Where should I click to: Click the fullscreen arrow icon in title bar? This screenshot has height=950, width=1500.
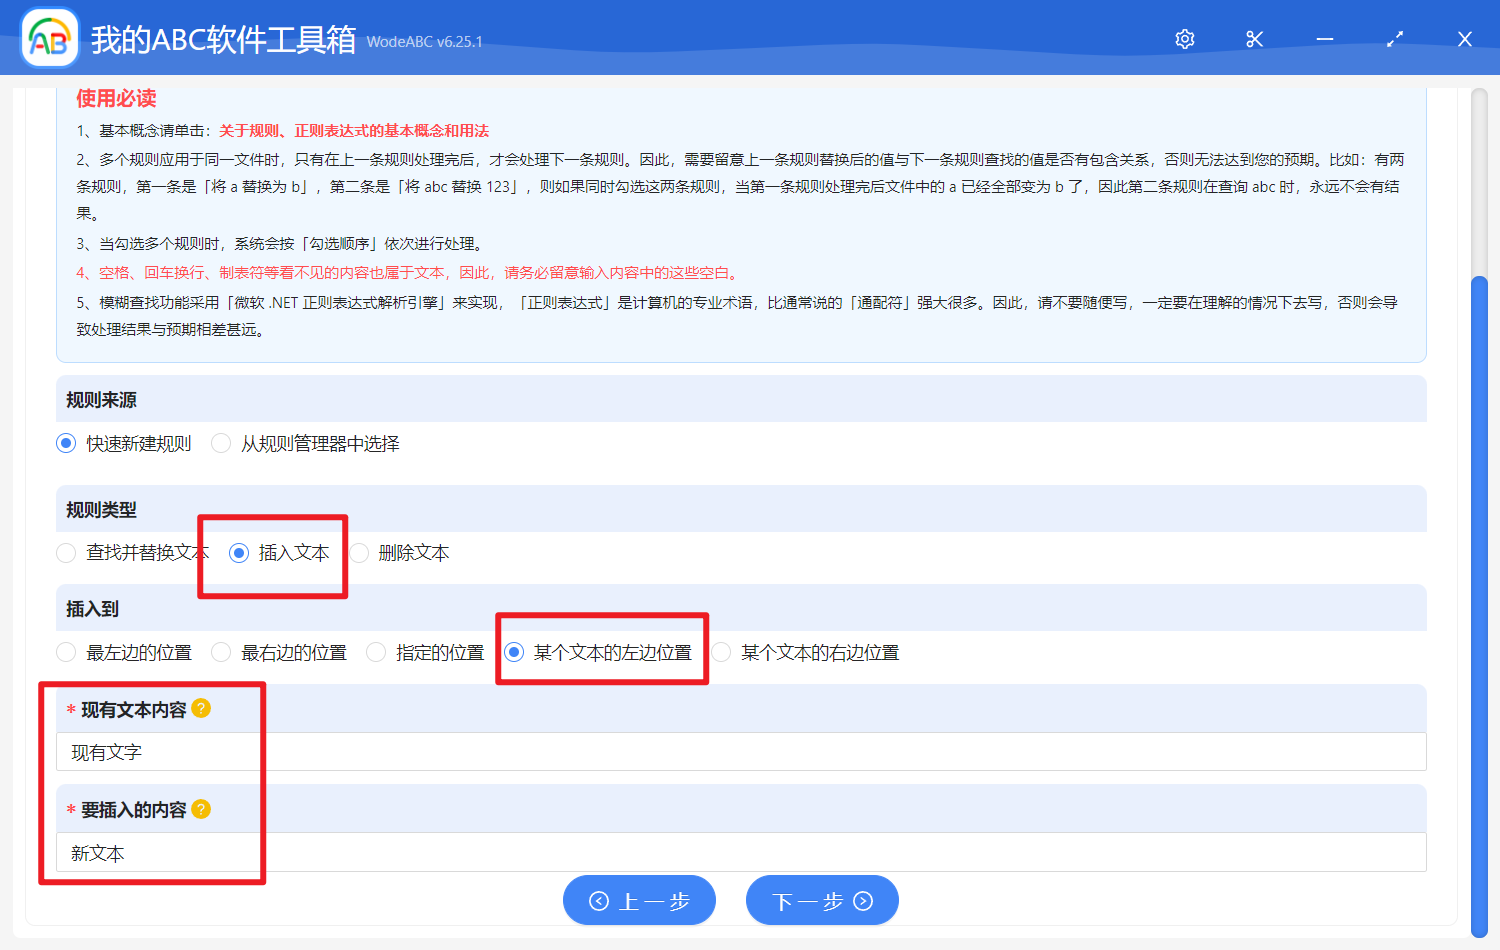coord(1394,38)
